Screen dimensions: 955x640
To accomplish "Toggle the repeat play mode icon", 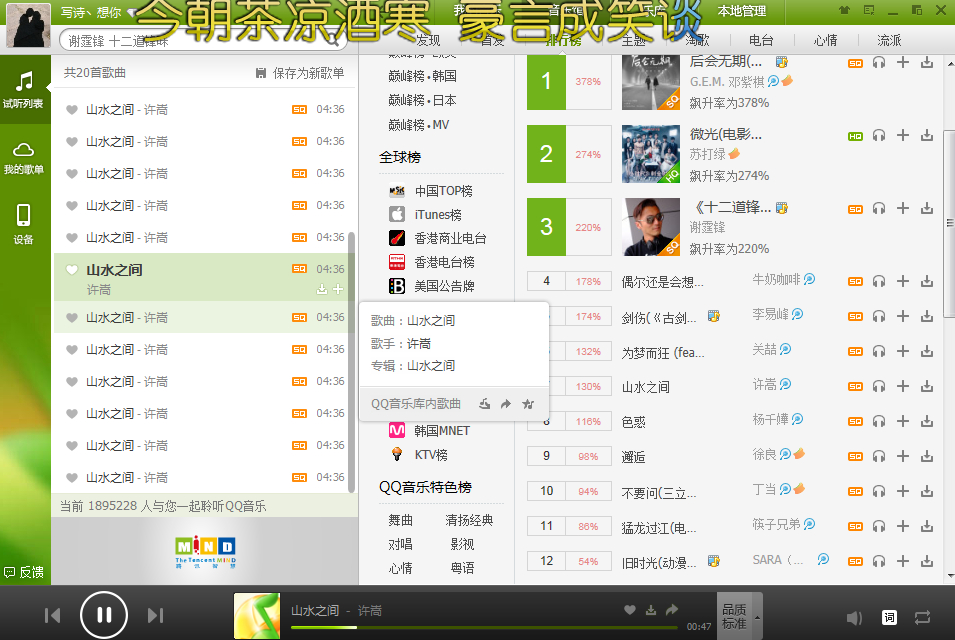I will (x=922, y=617).
